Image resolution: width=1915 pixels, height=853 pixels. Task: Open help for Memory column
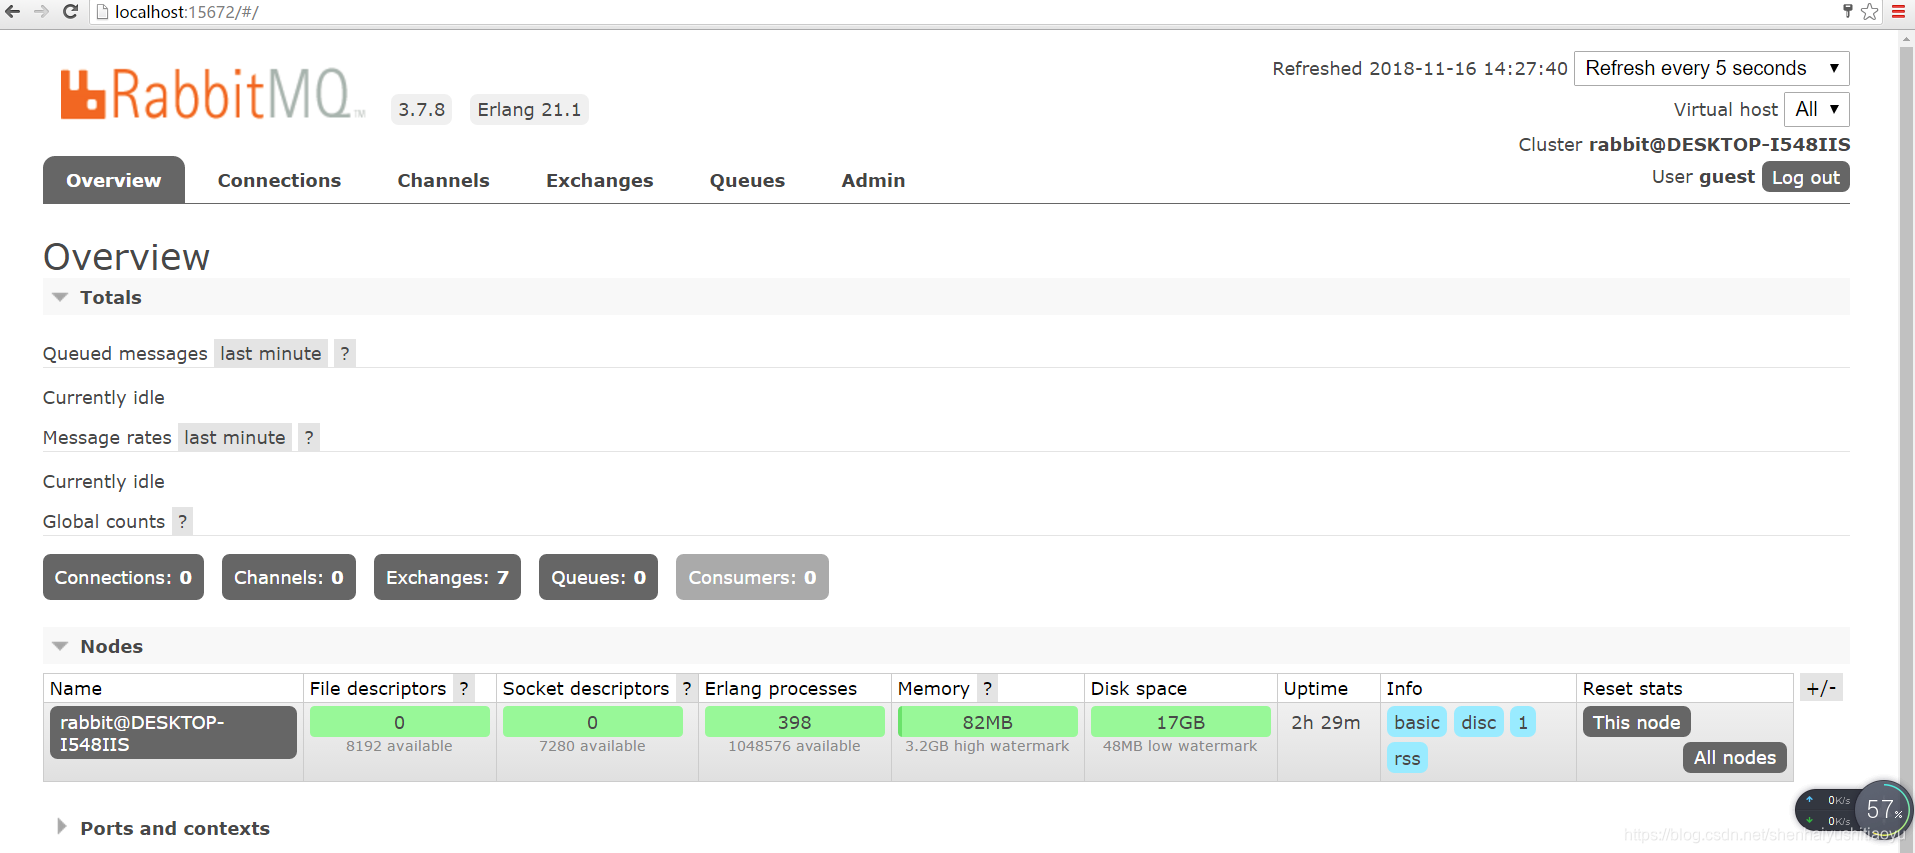[x=987, y=688]
